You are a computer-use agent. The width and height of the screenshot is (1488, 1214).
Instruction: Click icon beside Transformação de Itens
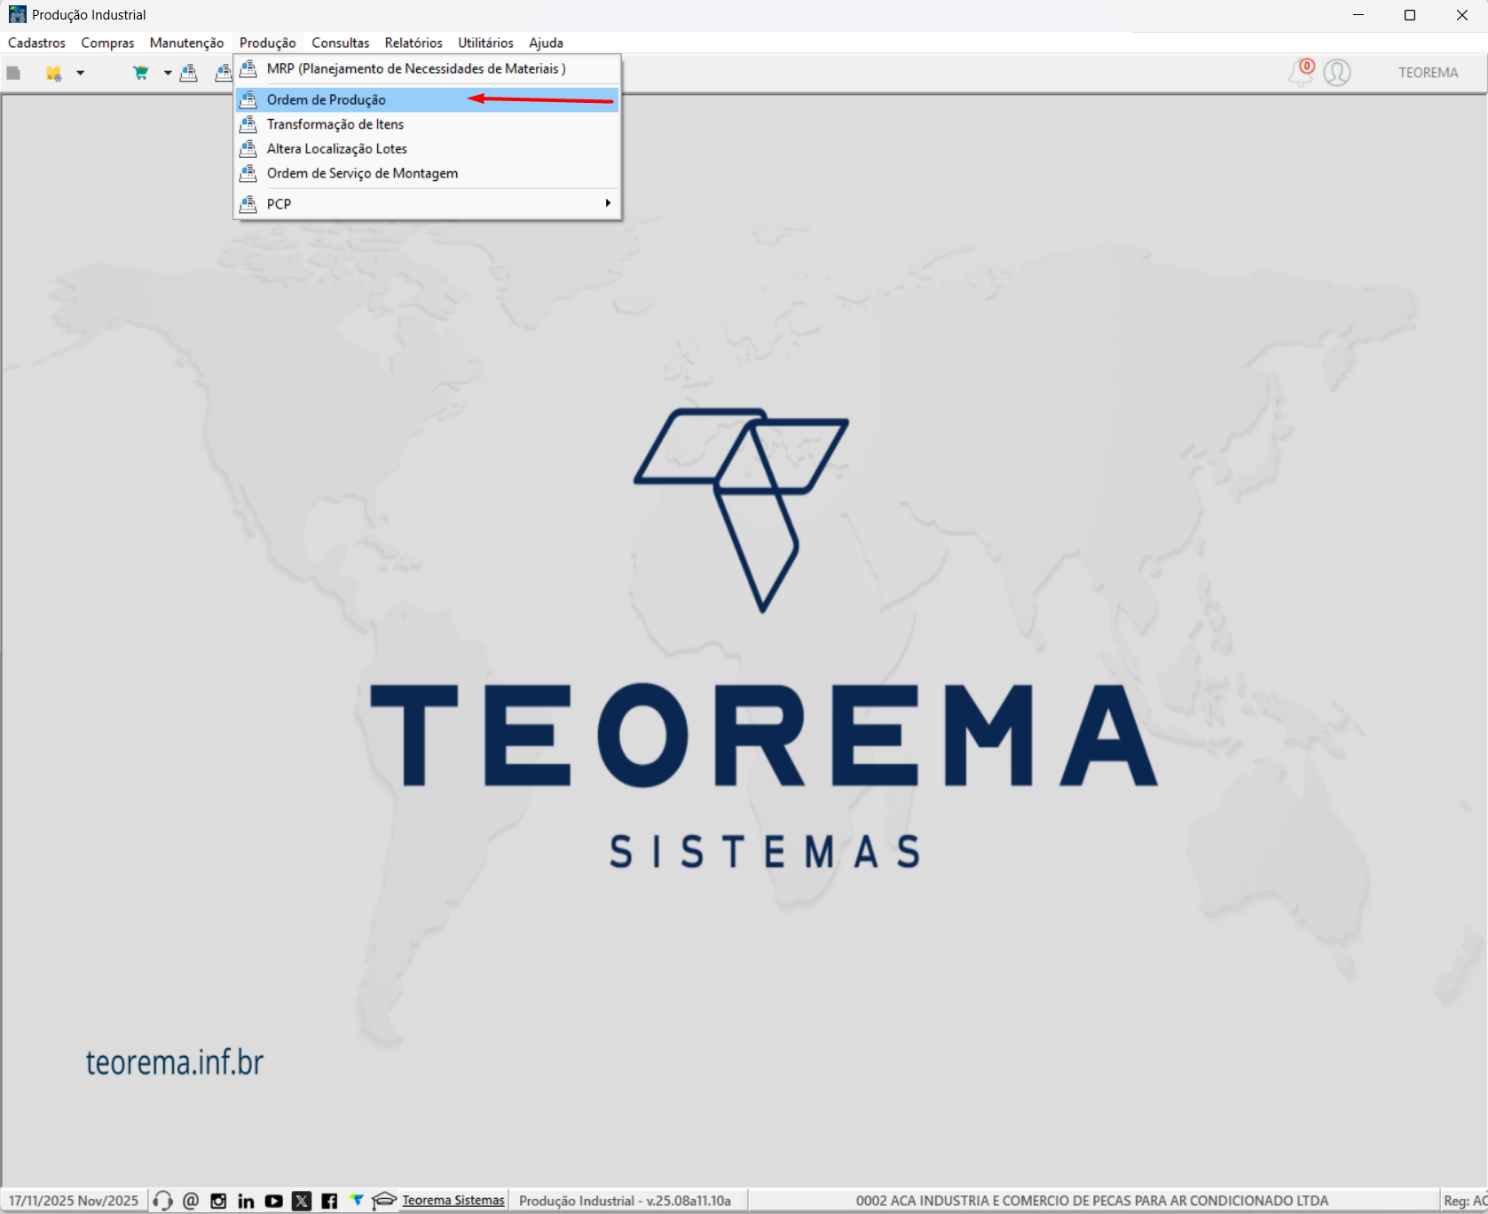(x=248, y=124)
